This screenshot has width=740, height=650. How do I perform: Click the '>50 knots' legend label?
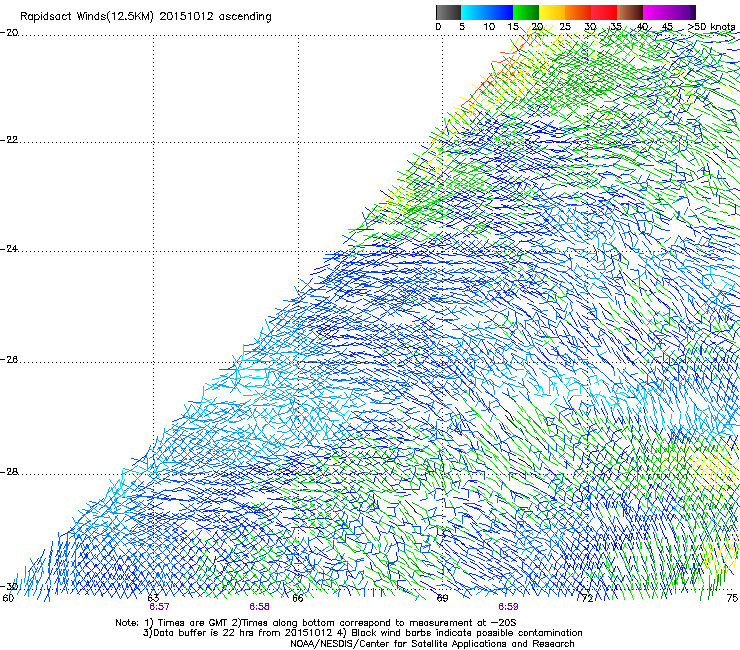[x=711, y=27]
